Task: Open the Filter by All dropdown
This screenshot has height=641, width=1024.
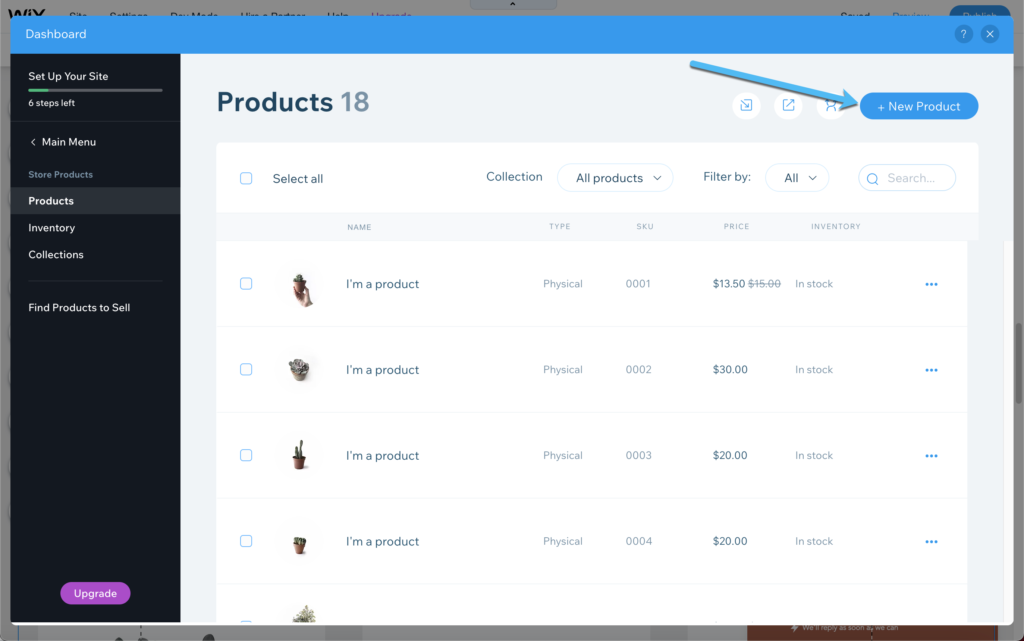Action: pyautogui.click(x=797, y=178)
